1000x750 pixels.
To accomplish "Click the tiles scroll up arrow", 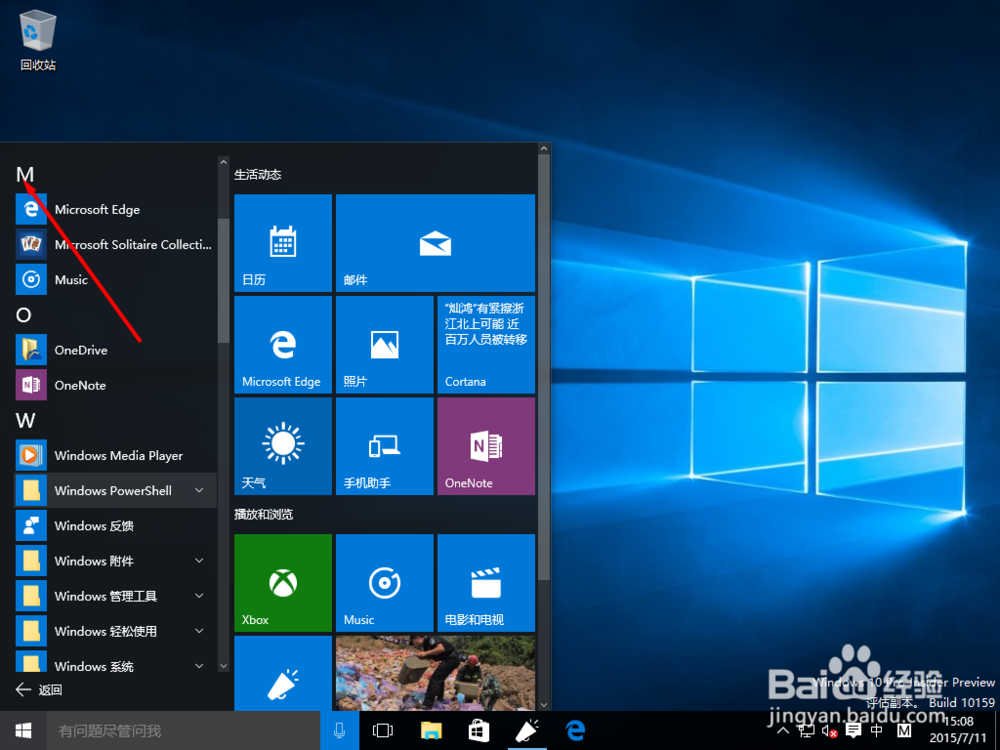I will point(544,149).
